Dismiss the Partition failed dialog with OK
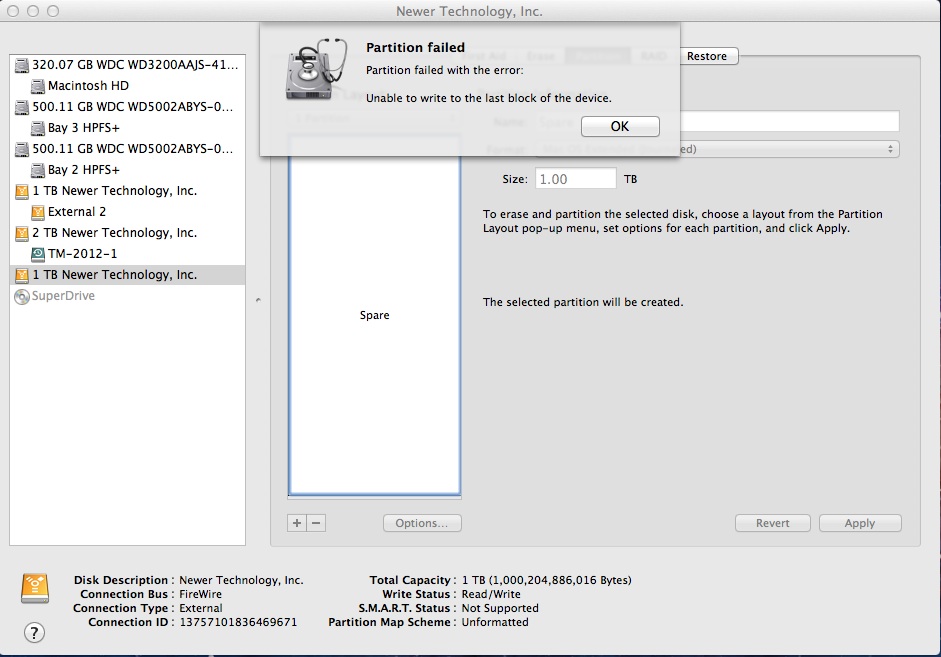Image resolution: width=941 pixels, height=657 pixels. (x=620, y=126)
